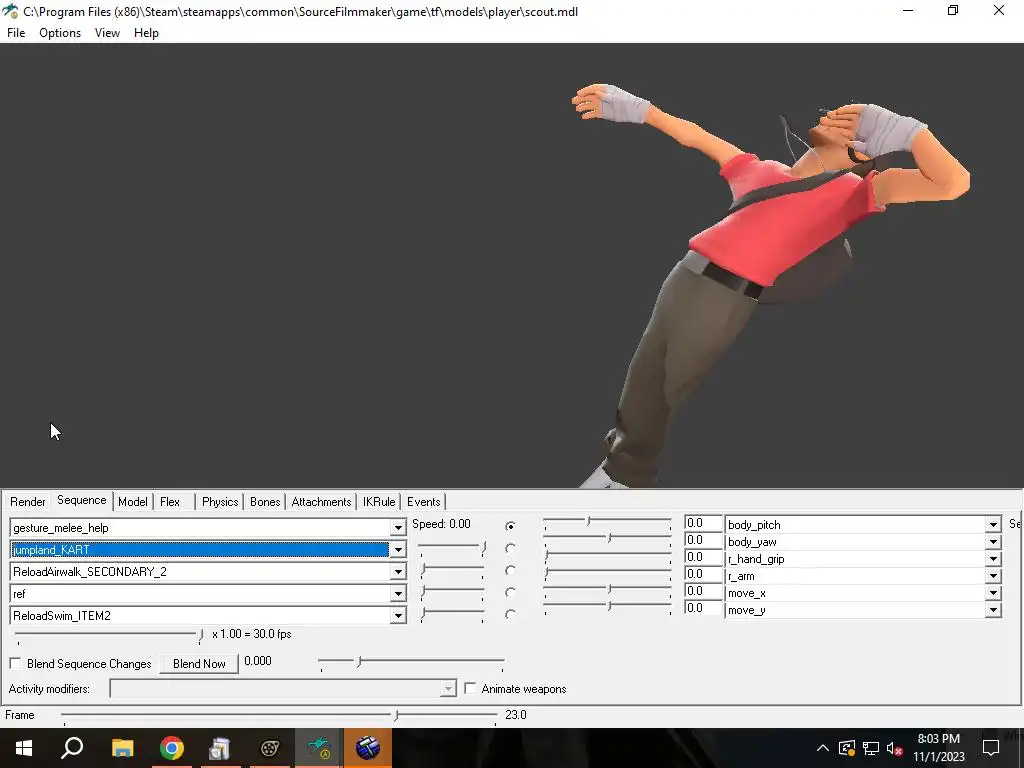Select radio button for ref row

pos(510,592)
